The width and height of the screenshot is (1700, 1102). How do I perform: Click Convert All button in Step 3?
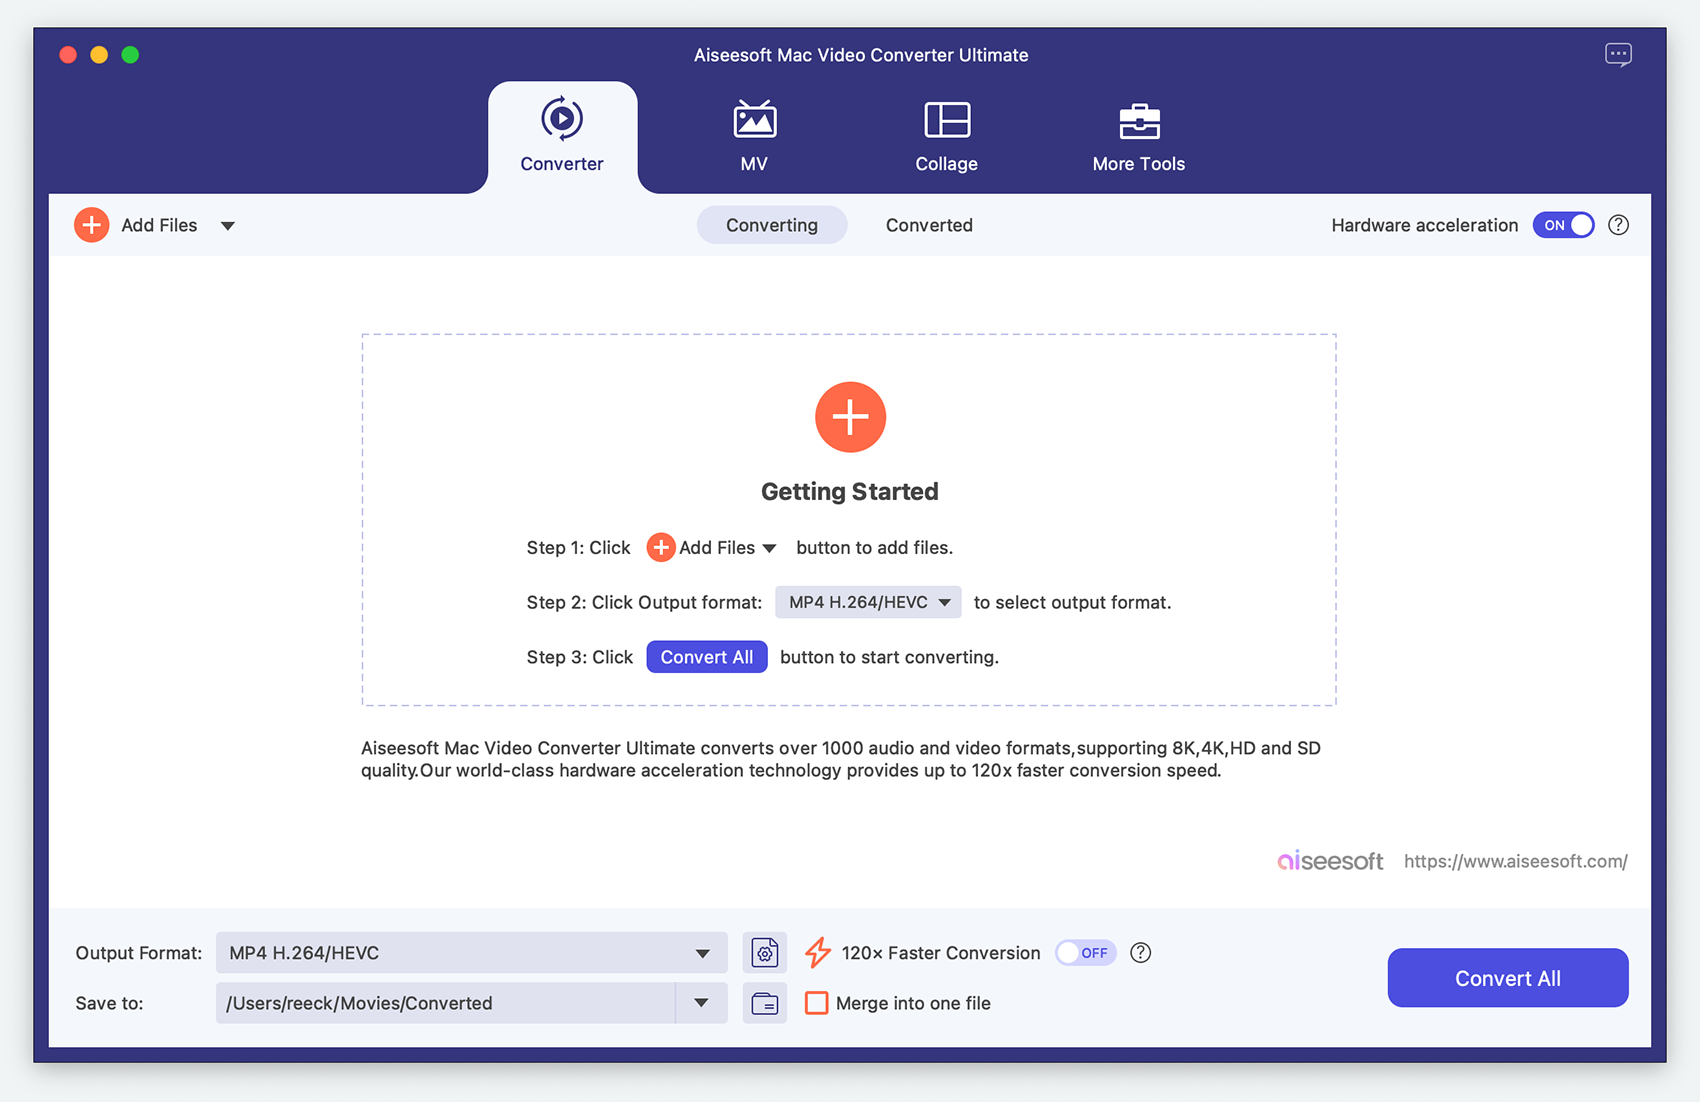point(707,657)
